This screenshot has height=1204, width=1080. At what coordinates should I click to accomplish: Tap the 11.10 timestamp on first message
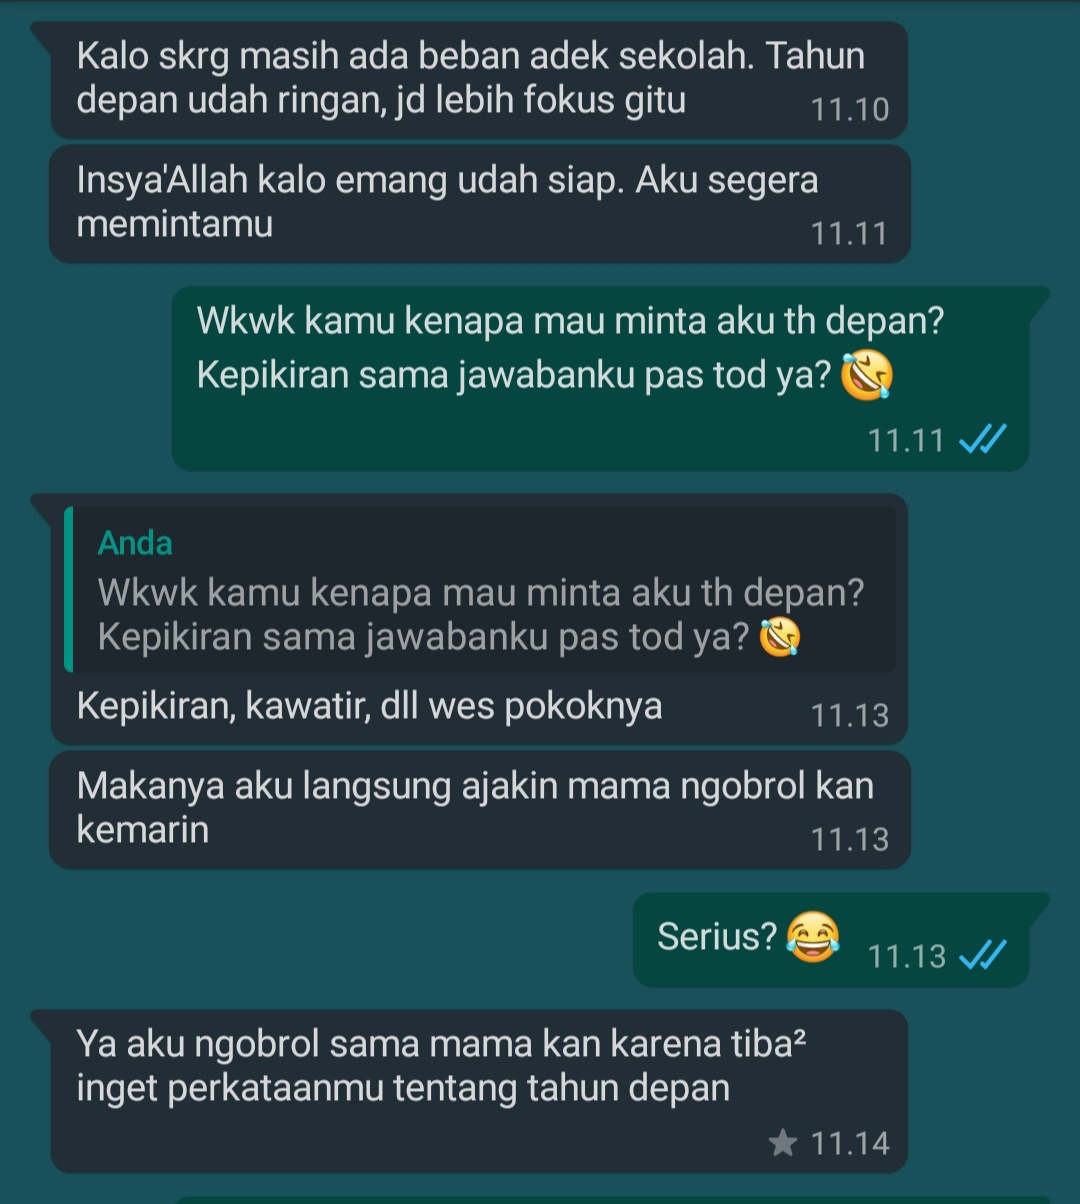point(850,109)
